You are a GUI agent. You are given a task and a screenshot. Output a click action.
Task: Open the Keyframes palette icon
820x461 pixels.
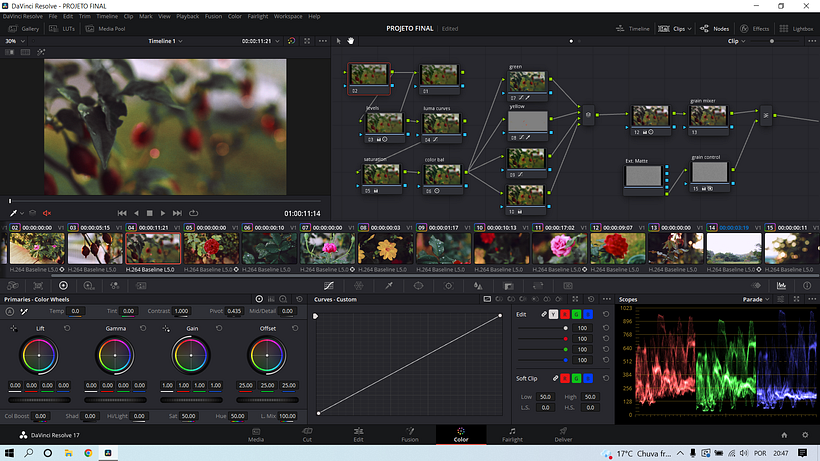point(756,286)
